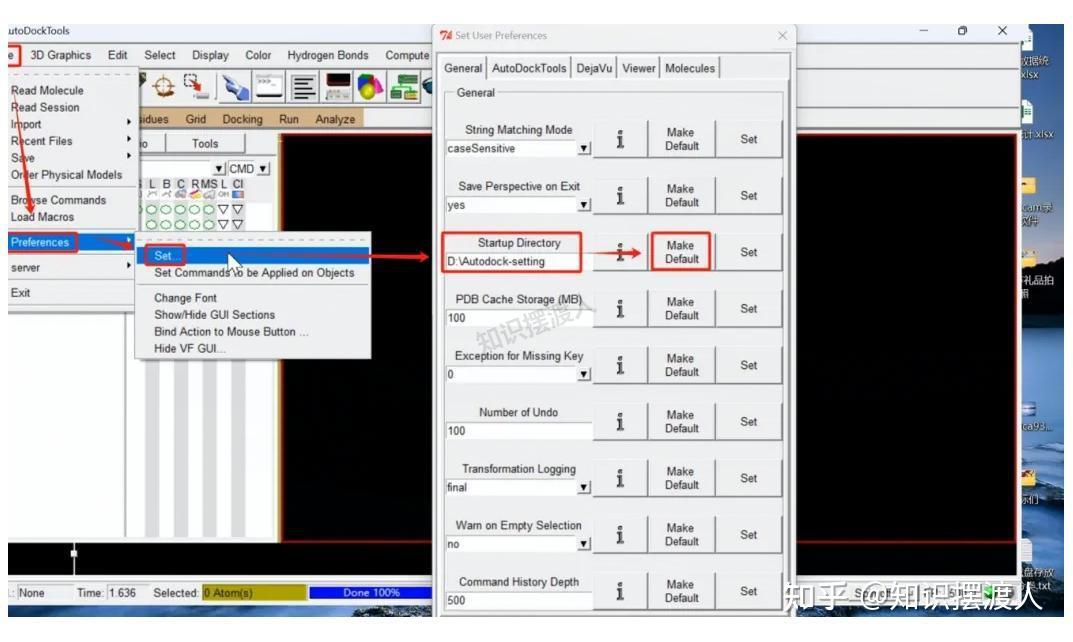1073x642 pixels.
Task: Toggle the R oval in lower dashboard row
Action: coord(195,224)
